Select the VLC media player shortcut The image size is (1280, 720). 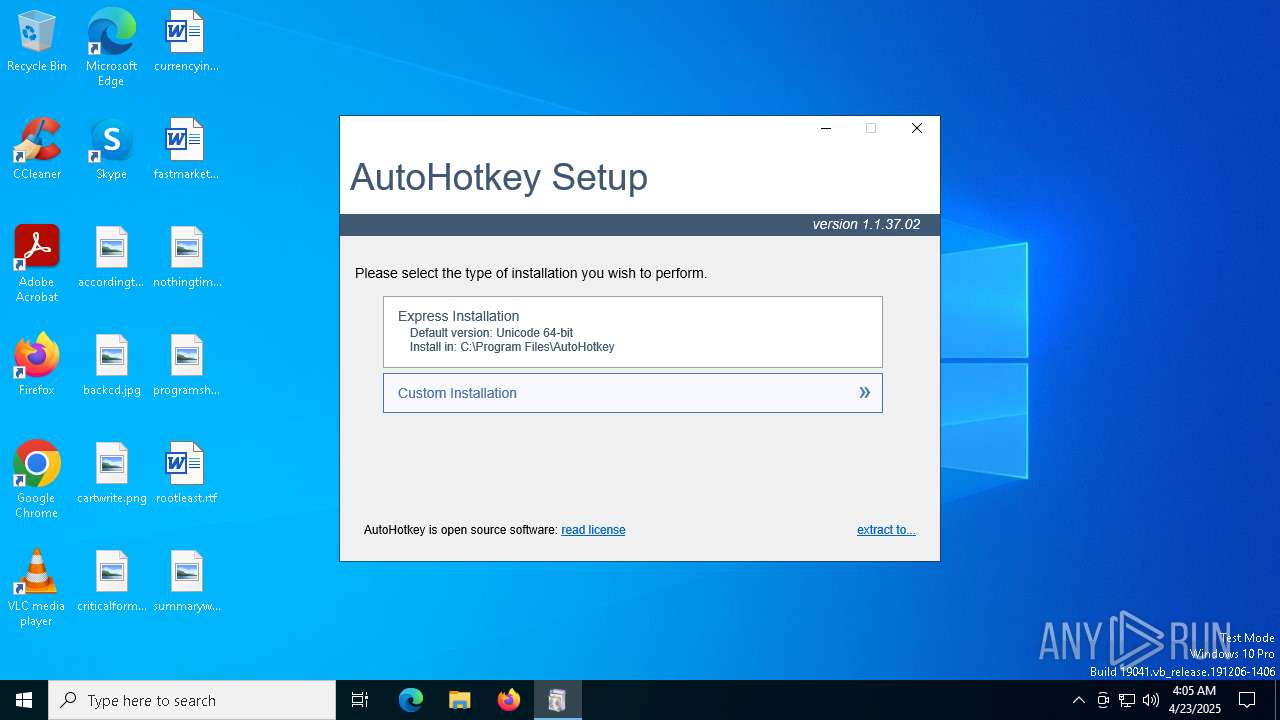pyautogui.click(x=37, y=588)
